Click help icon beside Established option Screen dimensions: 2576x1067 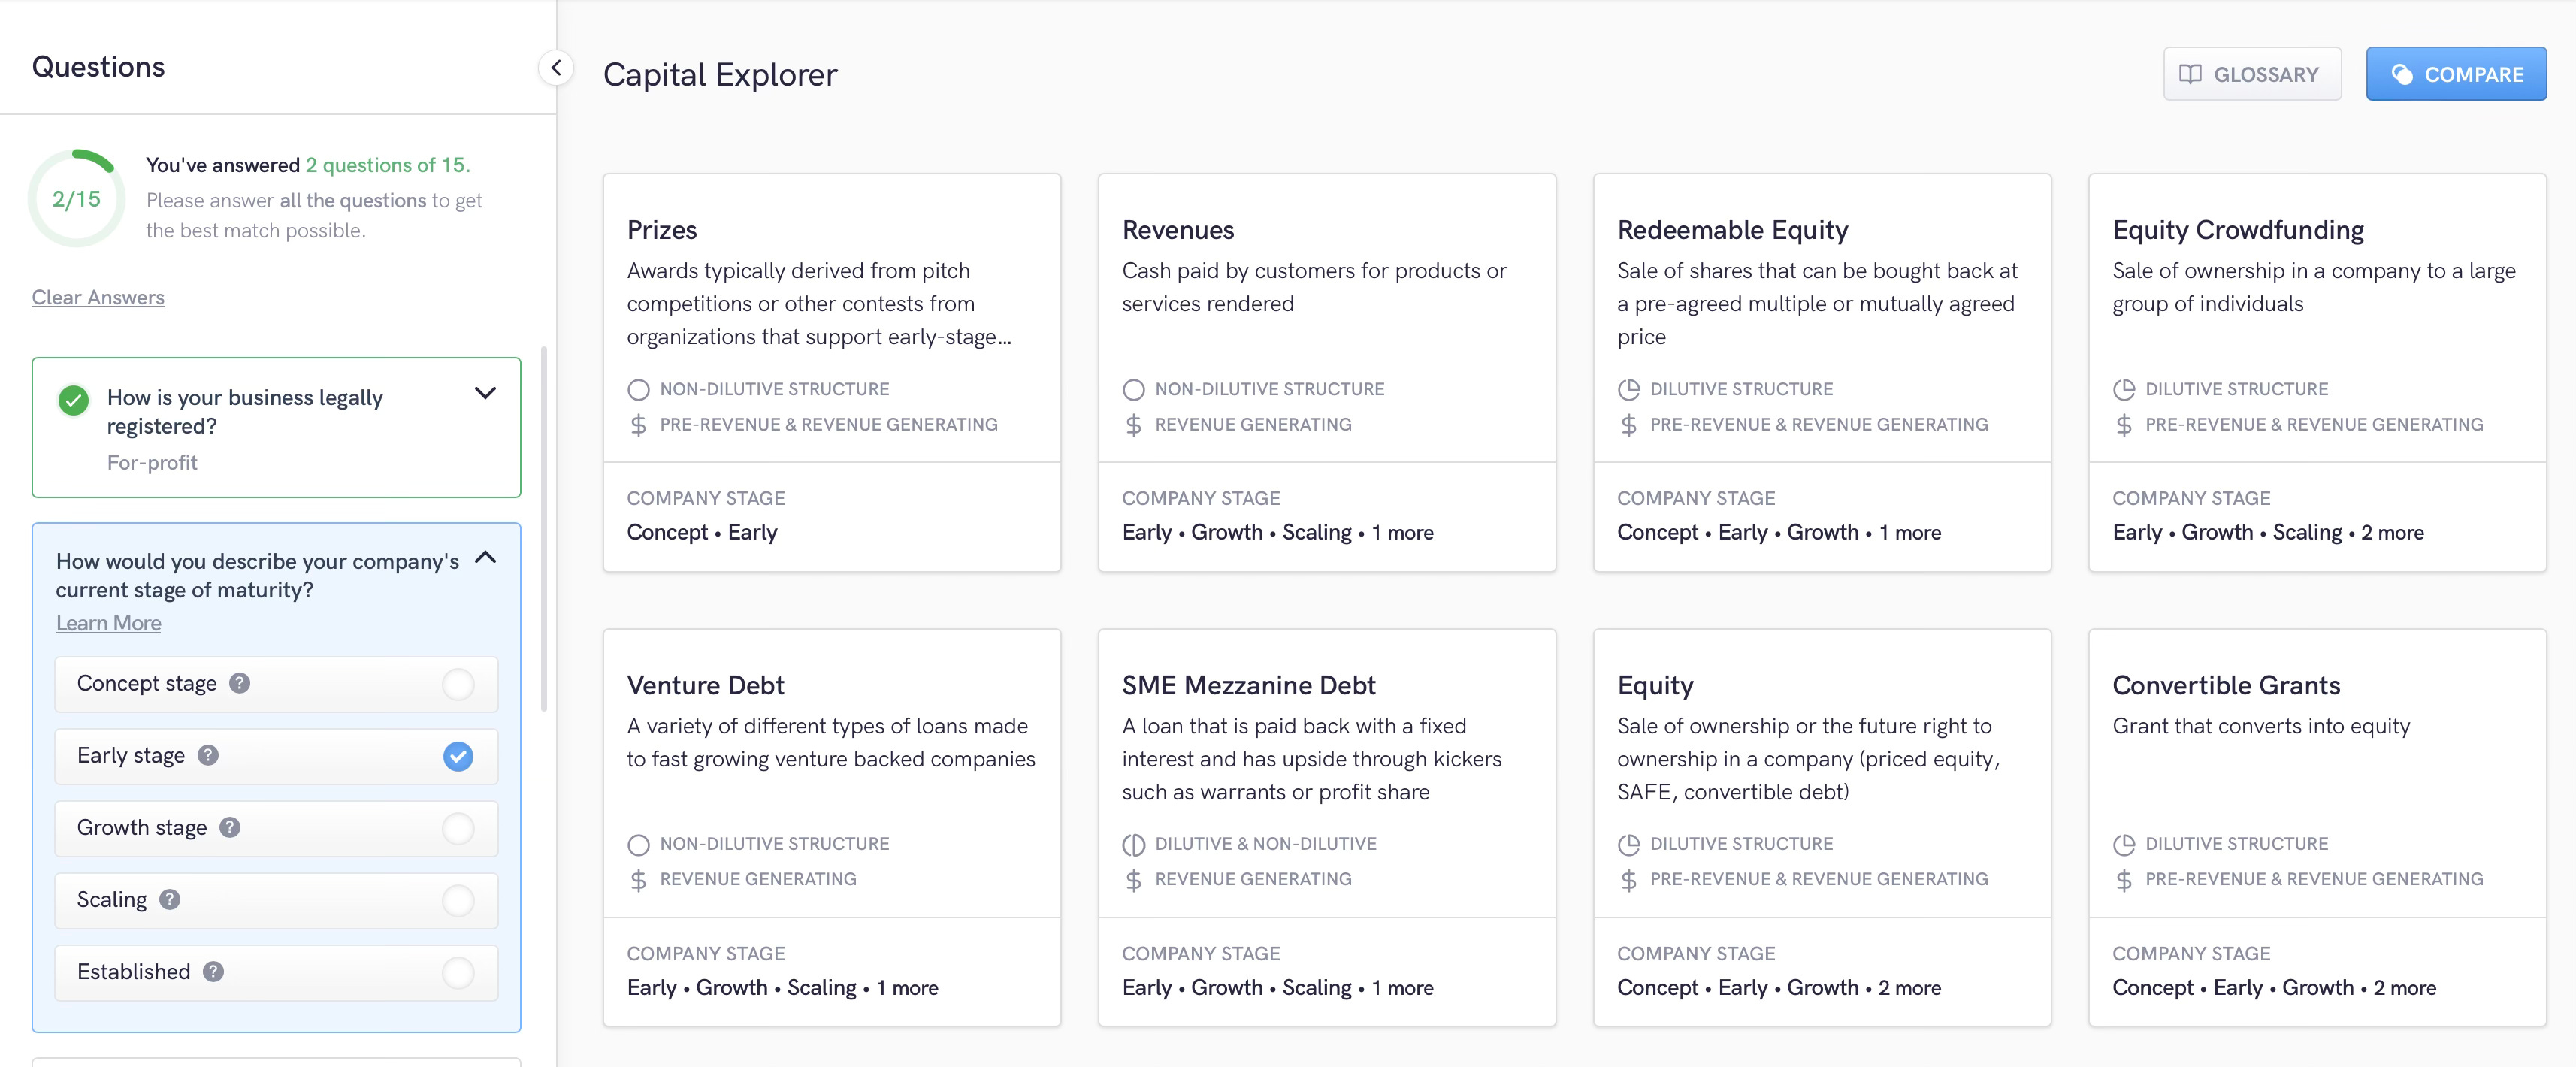coord(213,971)
